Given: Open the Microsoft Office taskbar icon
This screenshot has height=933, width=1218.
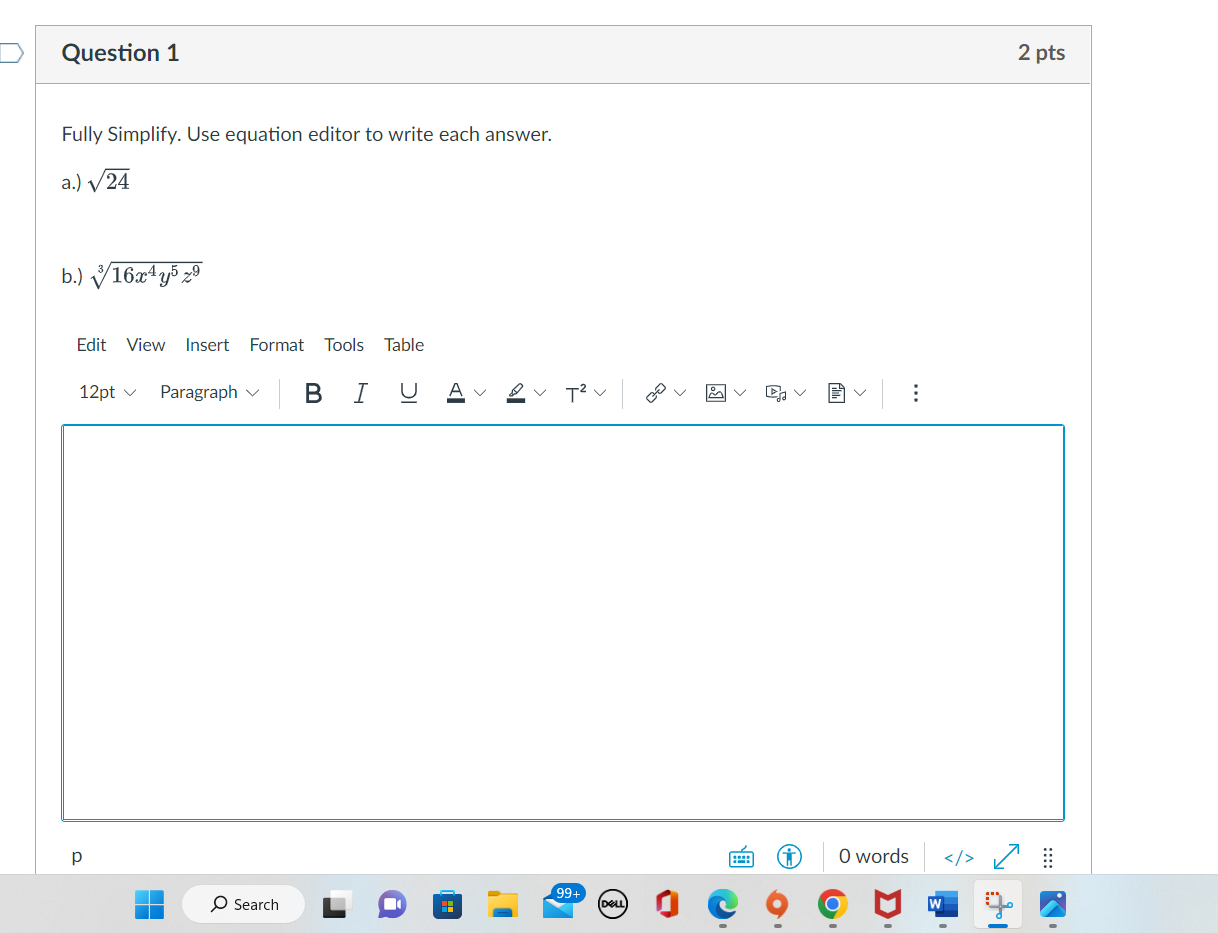Looking at the screenshot, I should coord(667,904).
